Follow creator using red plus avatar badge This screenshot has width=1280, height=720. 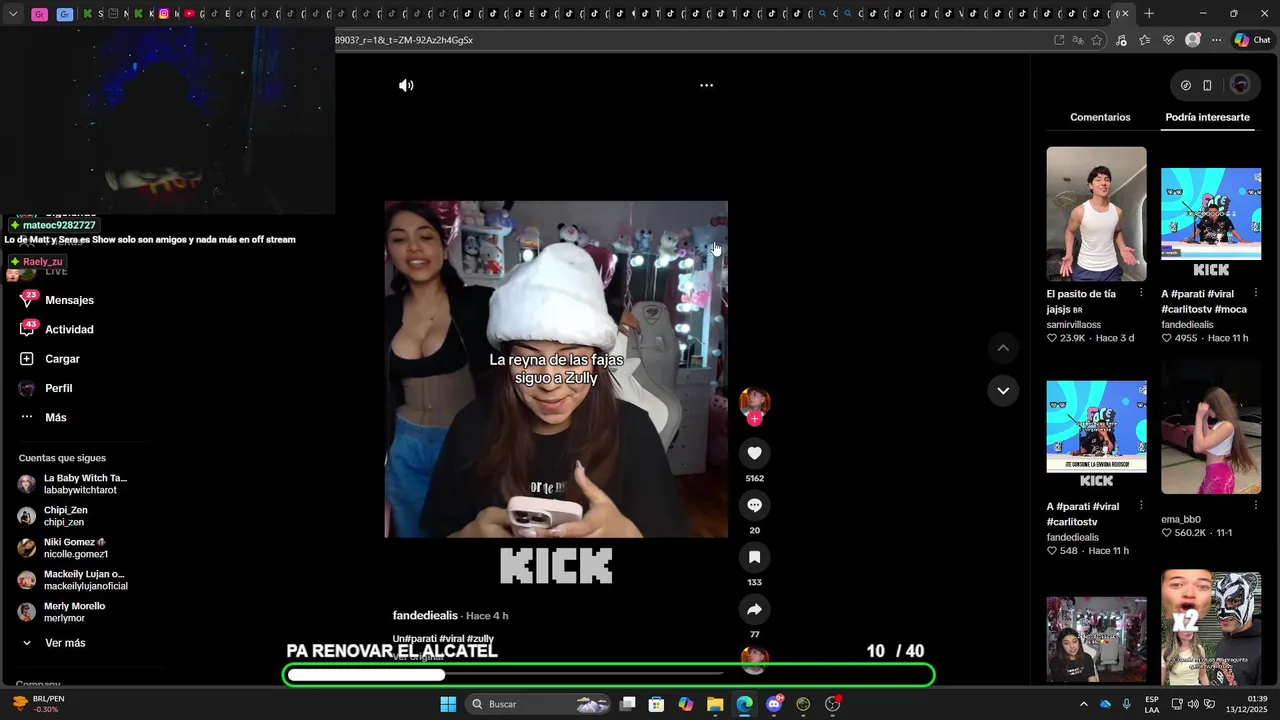[x=754, y=419]
